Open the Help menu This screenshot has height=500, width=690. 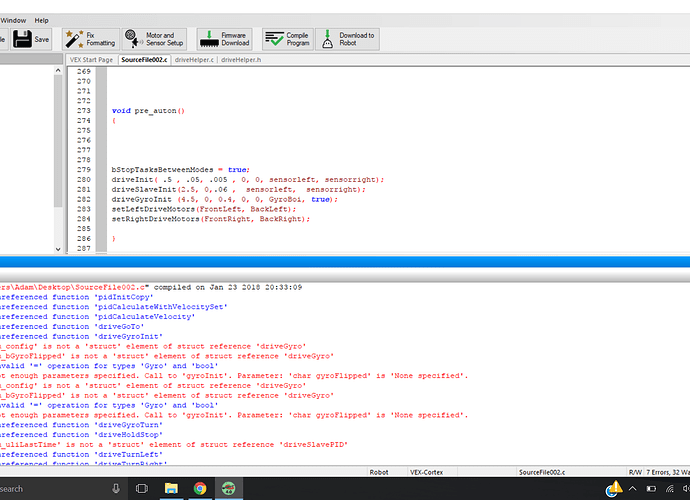[41, 20]
